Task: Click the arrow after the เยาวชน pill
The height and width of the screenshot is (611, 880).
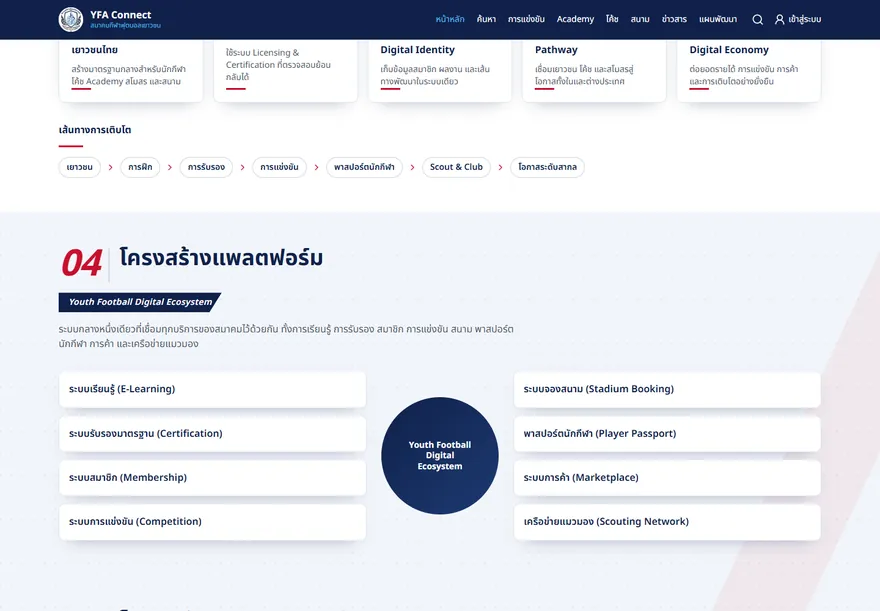Action: point(111,167)
